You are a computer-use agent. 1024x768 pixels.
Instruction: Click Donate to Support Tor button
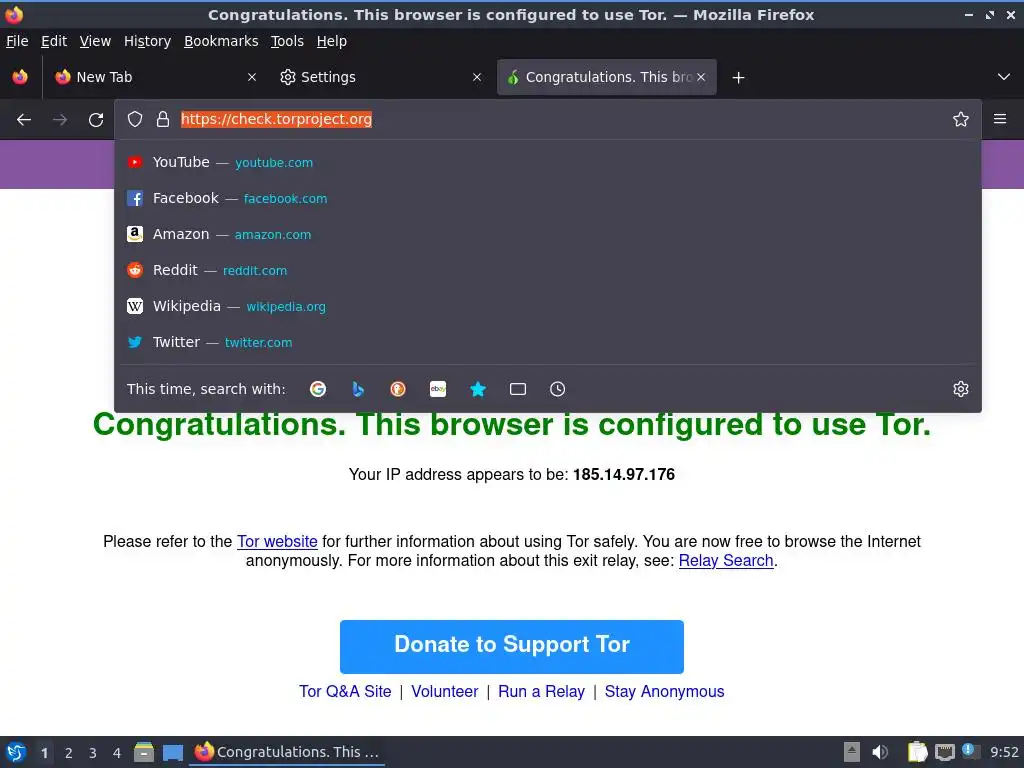tap(511, 647)
